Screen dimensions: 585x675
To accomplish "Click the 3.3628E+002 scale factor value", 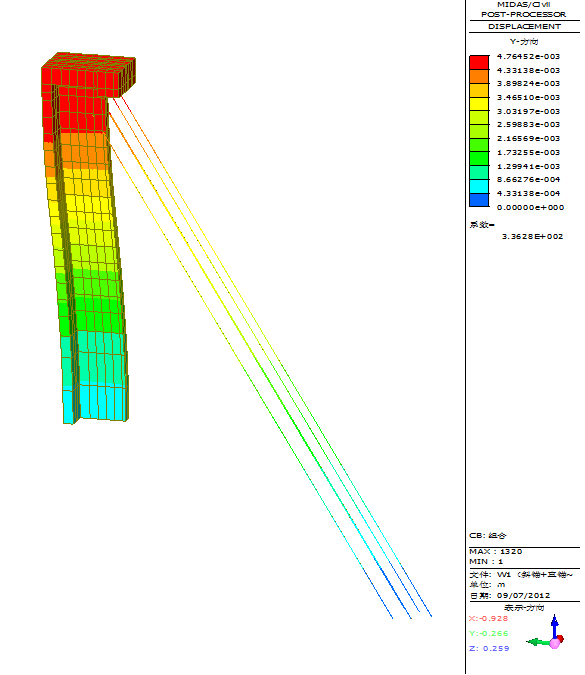I will [532, 236].
